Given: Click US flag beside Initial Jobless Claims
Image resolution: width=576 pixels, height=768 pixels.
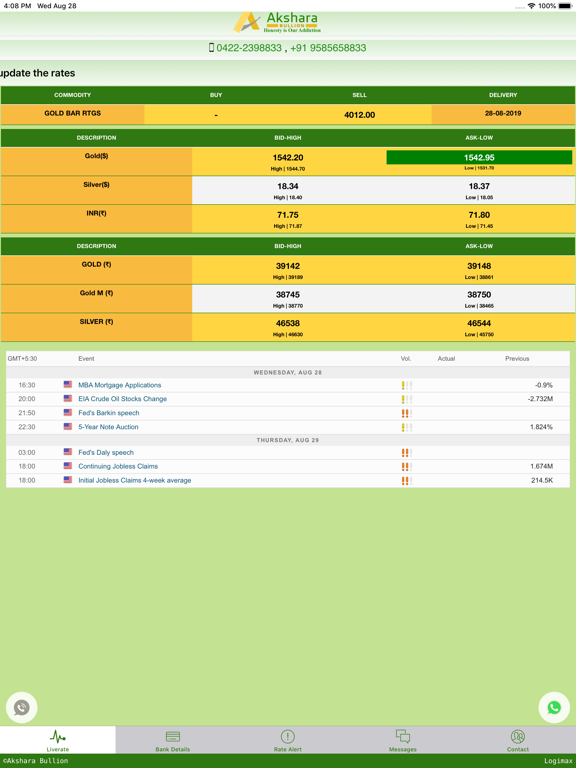Looking at the screenshot, I should click(x=68, y=480).
